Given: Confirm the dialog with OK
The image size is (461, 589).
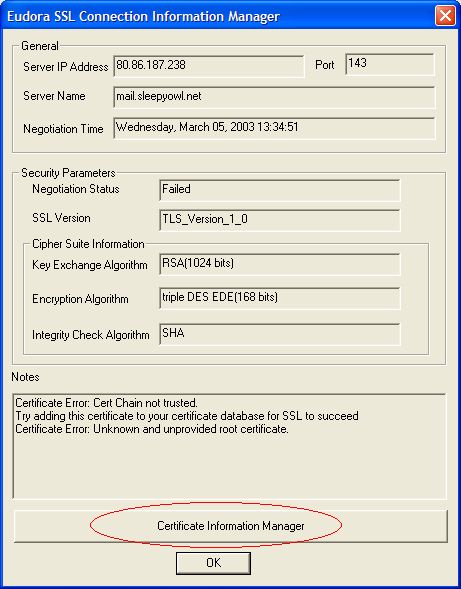Looking at the screenshot, I should [213, 563].
